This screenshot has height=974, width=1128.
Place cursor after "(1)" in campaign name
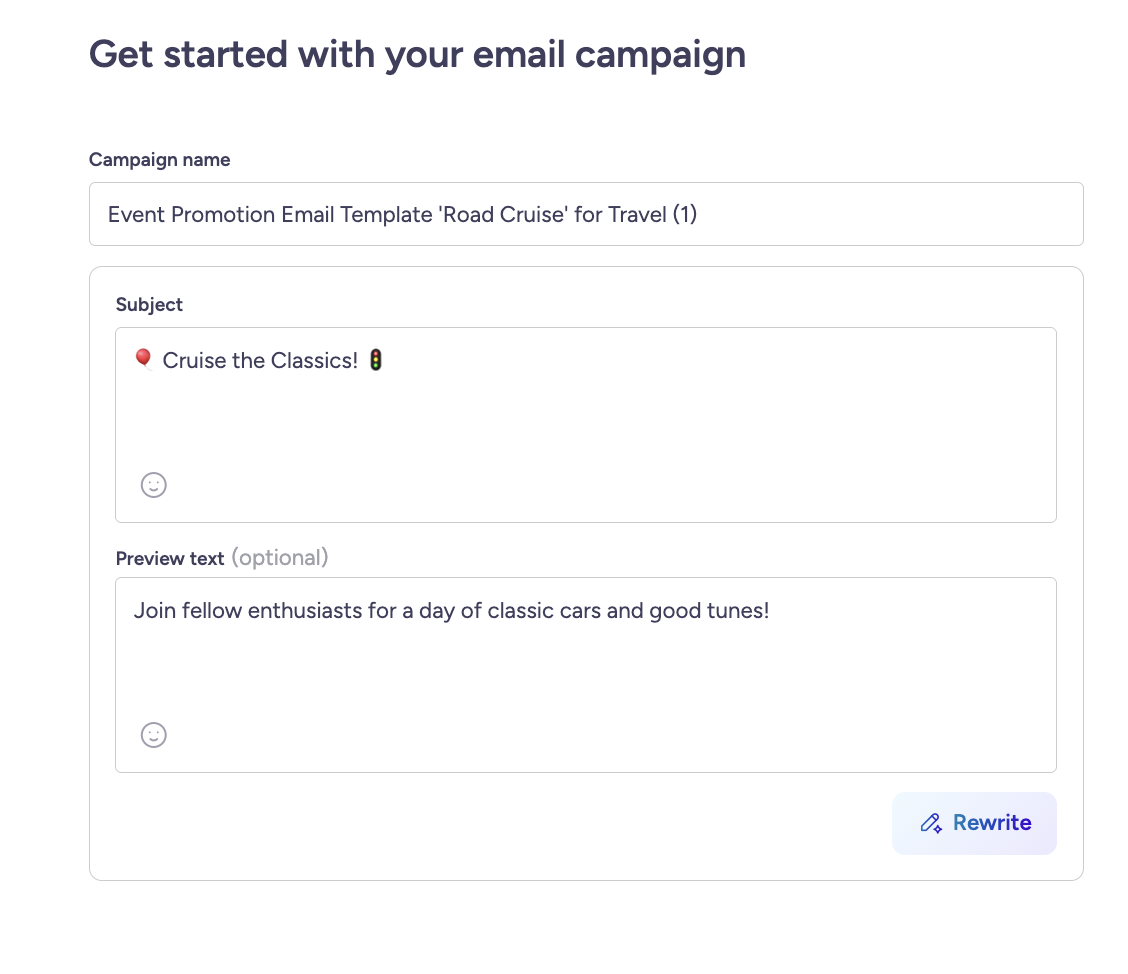click(698, 215)
